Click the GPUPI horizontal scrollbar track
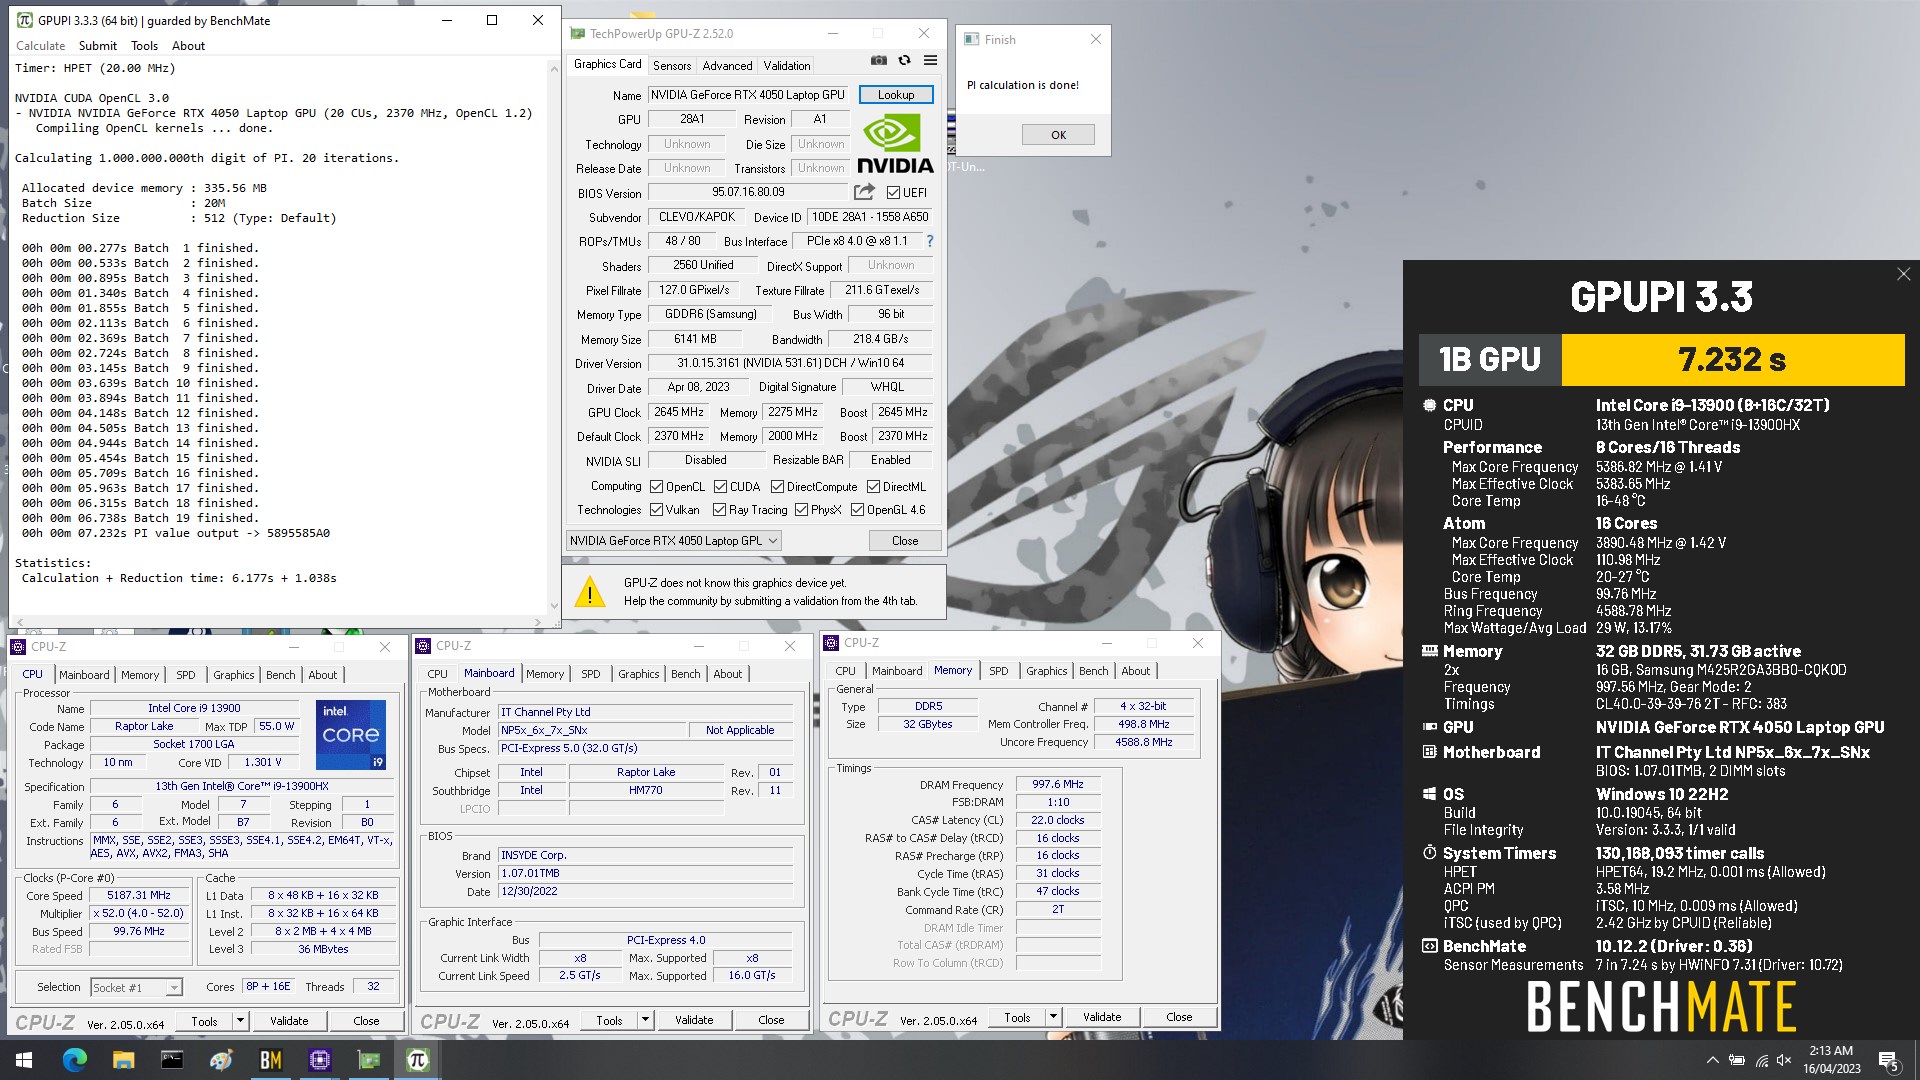This screenshot has width=1920, height=1080. [278, 622]
